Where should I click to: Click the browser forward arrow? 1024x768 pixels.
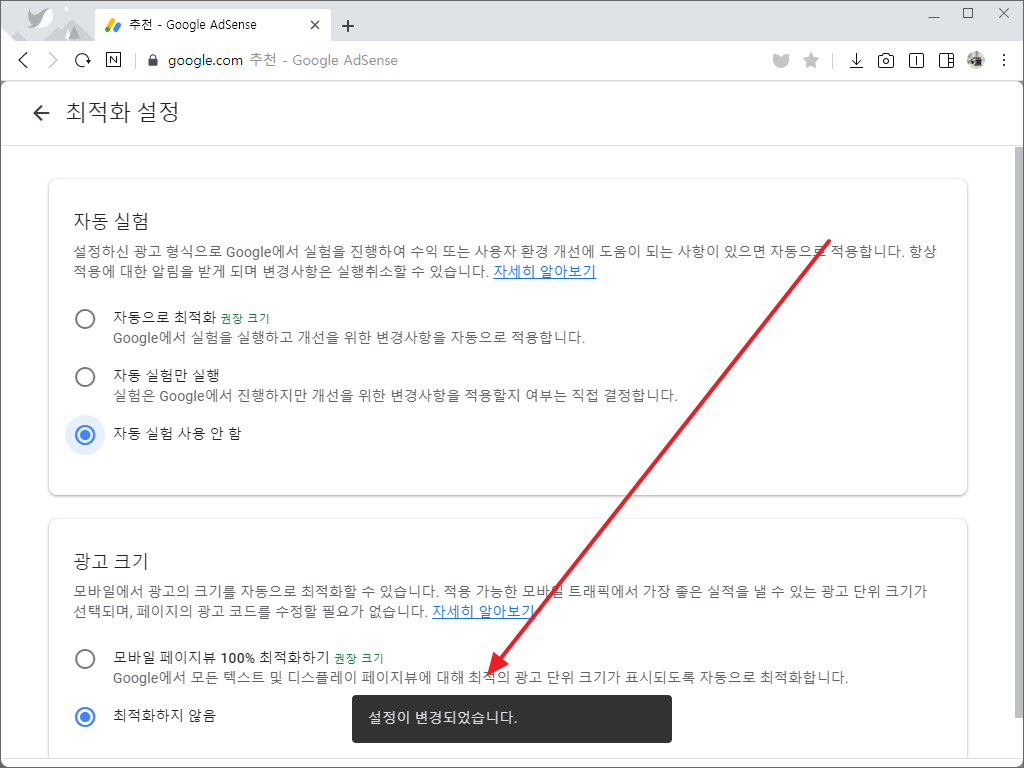click(x=53, y=61)
